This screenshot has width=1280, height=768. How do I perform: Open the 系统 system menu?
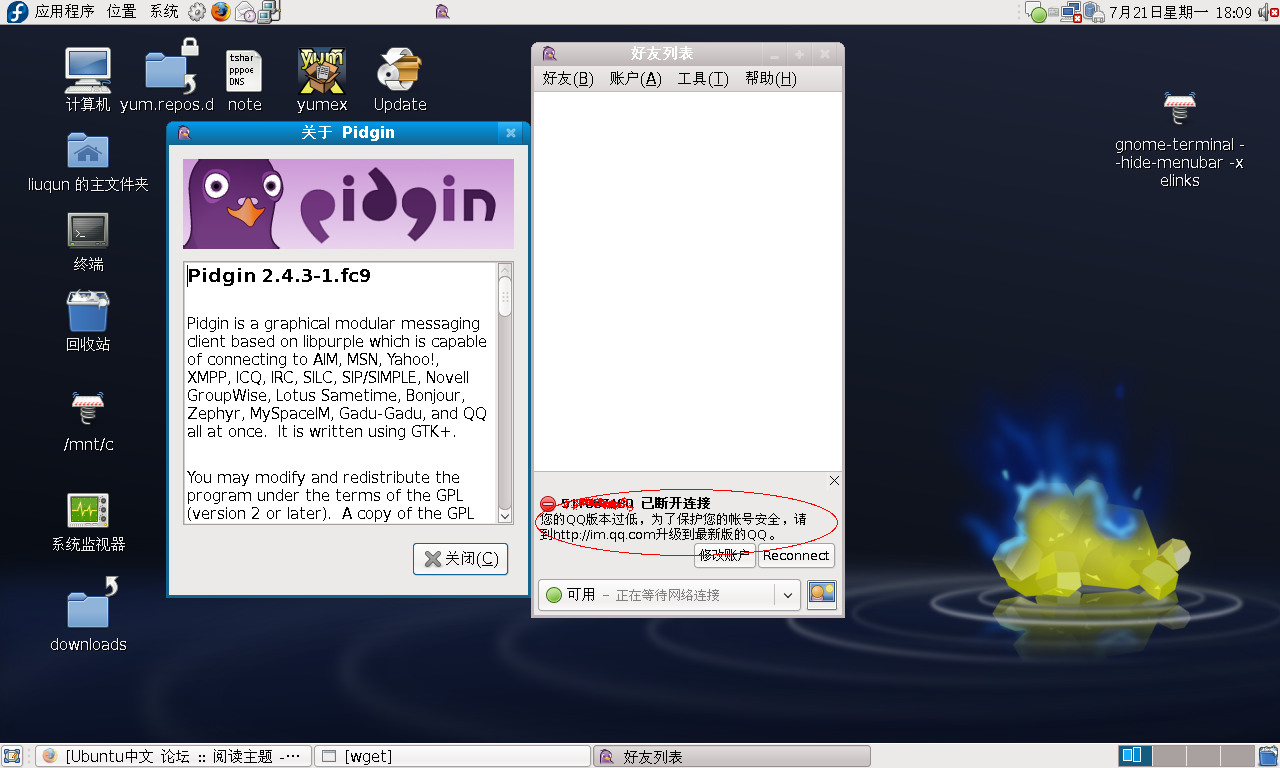pyautogui.click(x=164, y=12)
